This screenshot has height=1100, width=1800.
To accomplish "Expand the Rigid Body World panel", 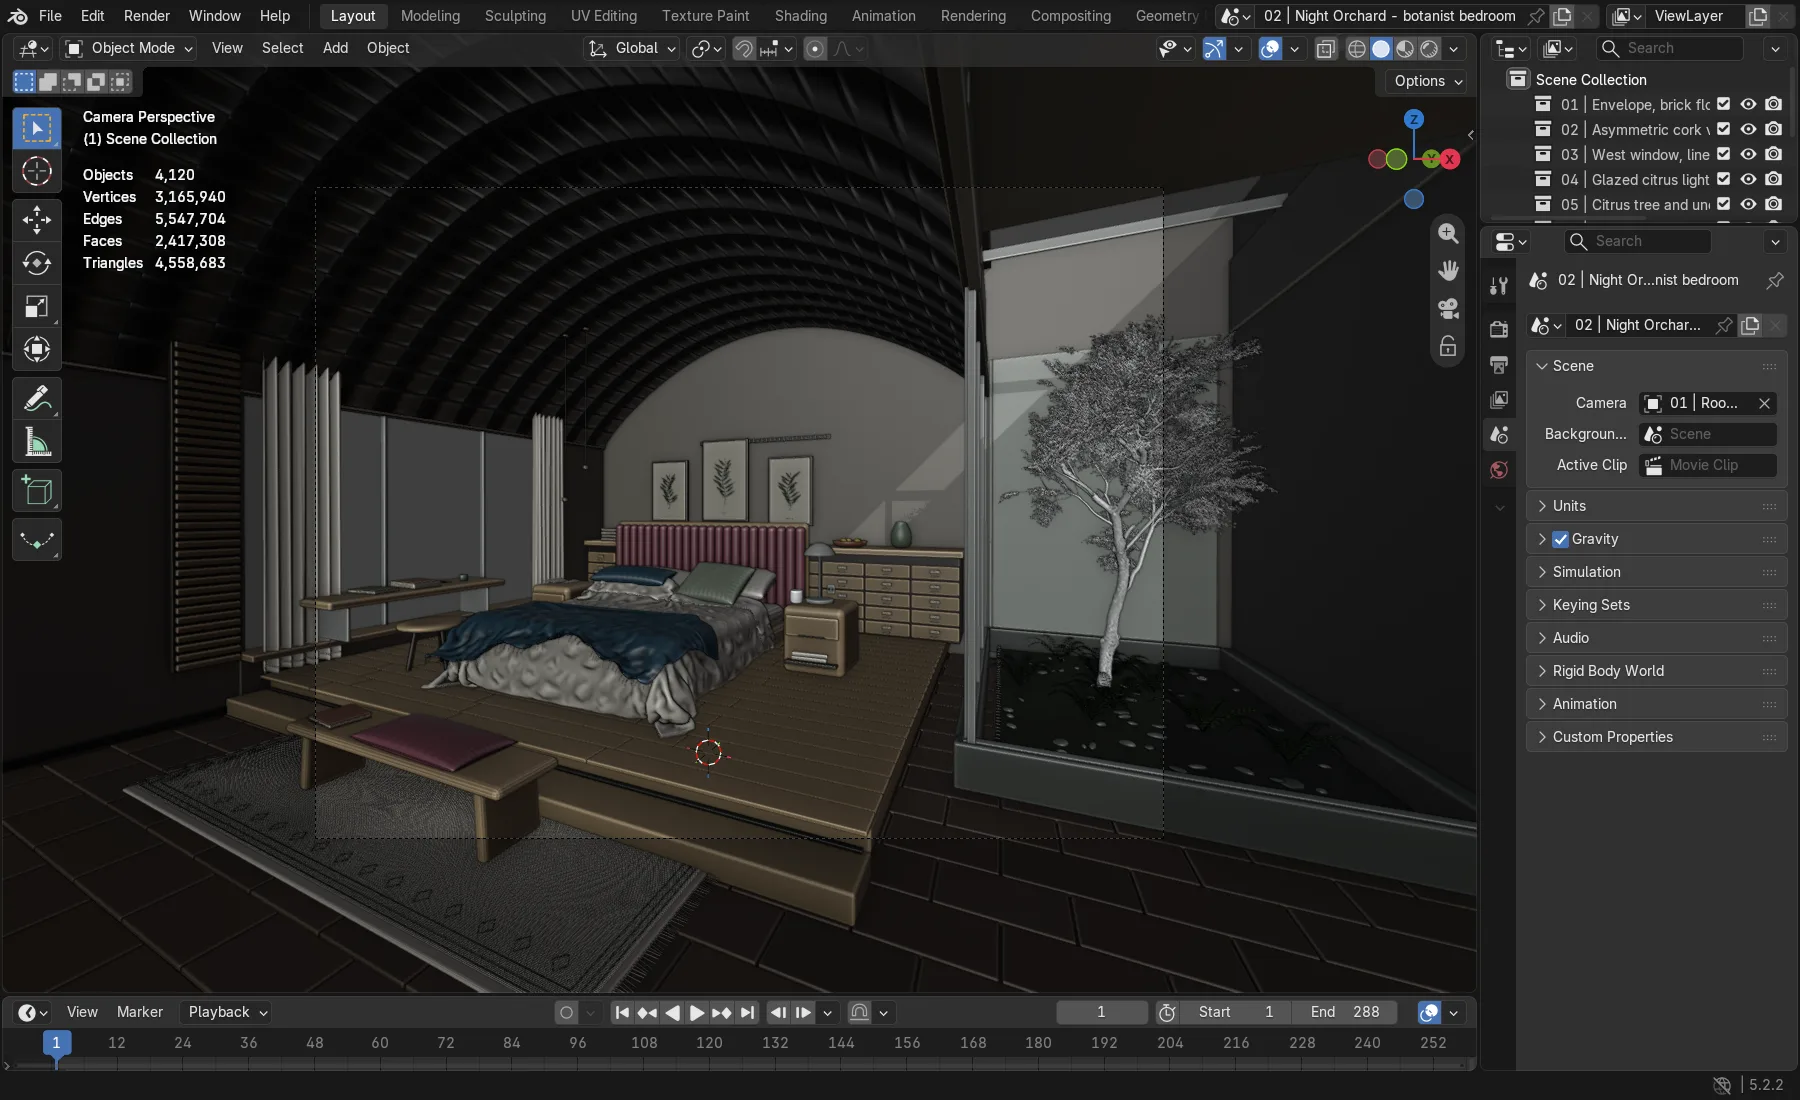I will point(1656,671).
